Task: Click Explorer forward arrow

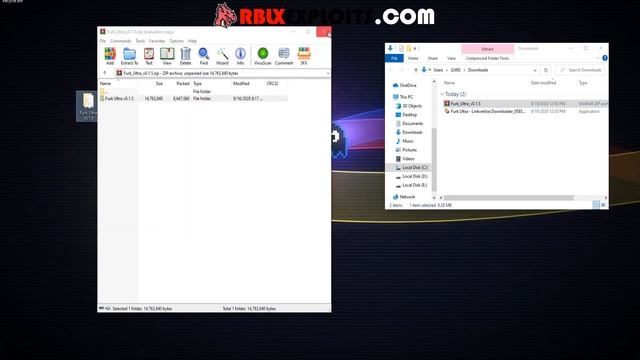Action: point(401,70)
